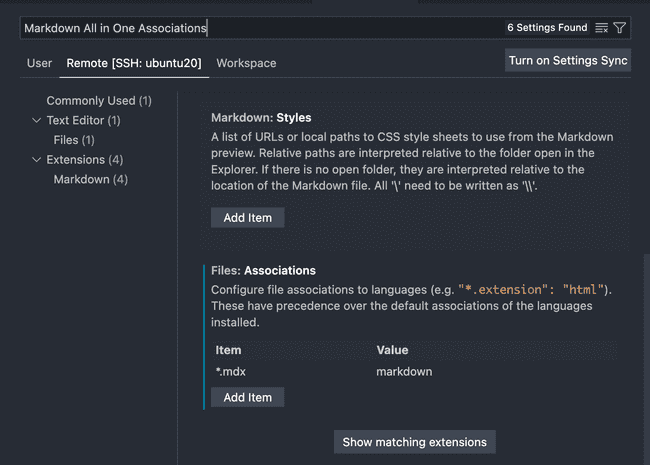Open the settings filter funnel menu
Viewport: 650px width, 465px height.
[620, 28]
